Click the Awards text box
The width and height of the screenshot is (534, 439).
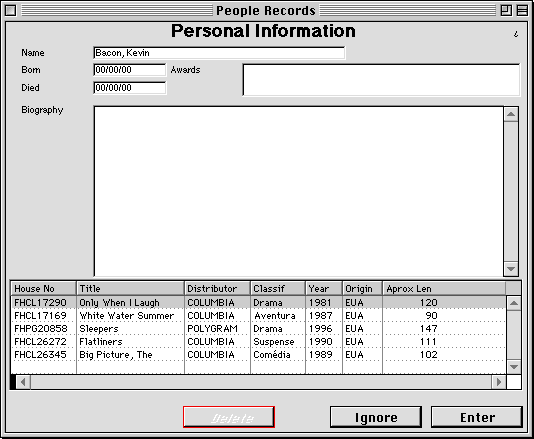pos(381,80)
